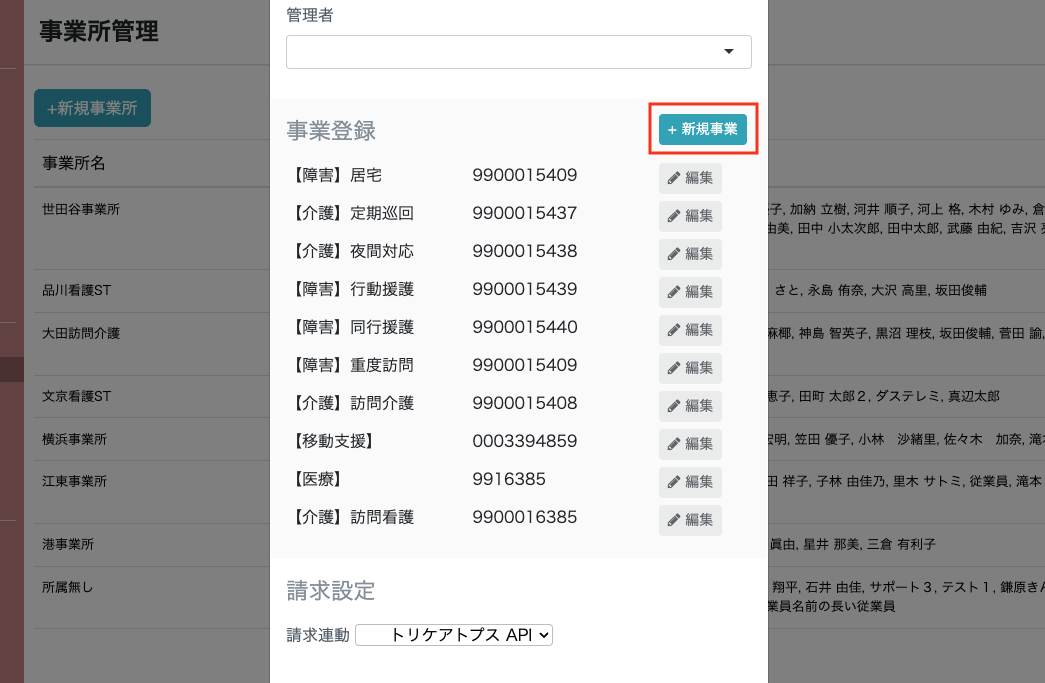
Task: Open editing for 【介護】夜間対応 service
Action: pyautogui.click(x=690, y=254)
